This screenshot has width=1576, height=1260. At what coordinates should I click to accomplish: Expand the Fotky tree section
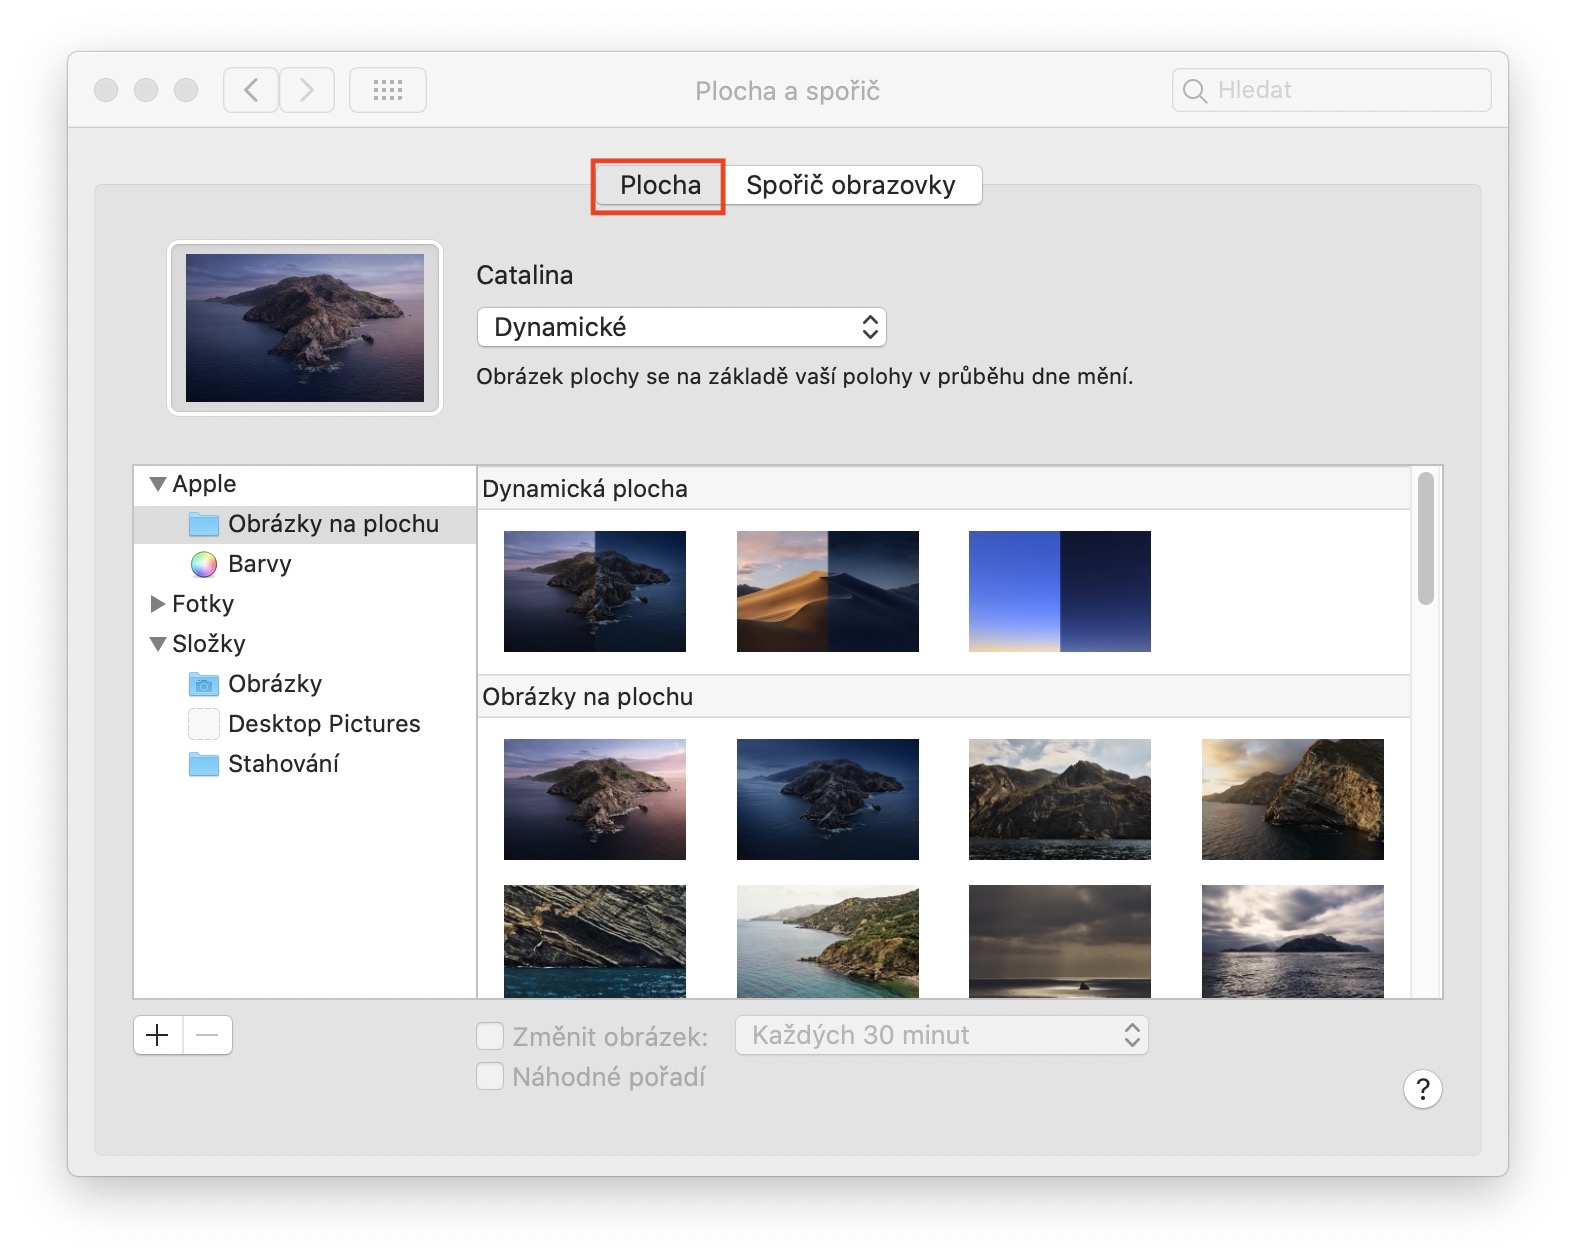(157, 604)
